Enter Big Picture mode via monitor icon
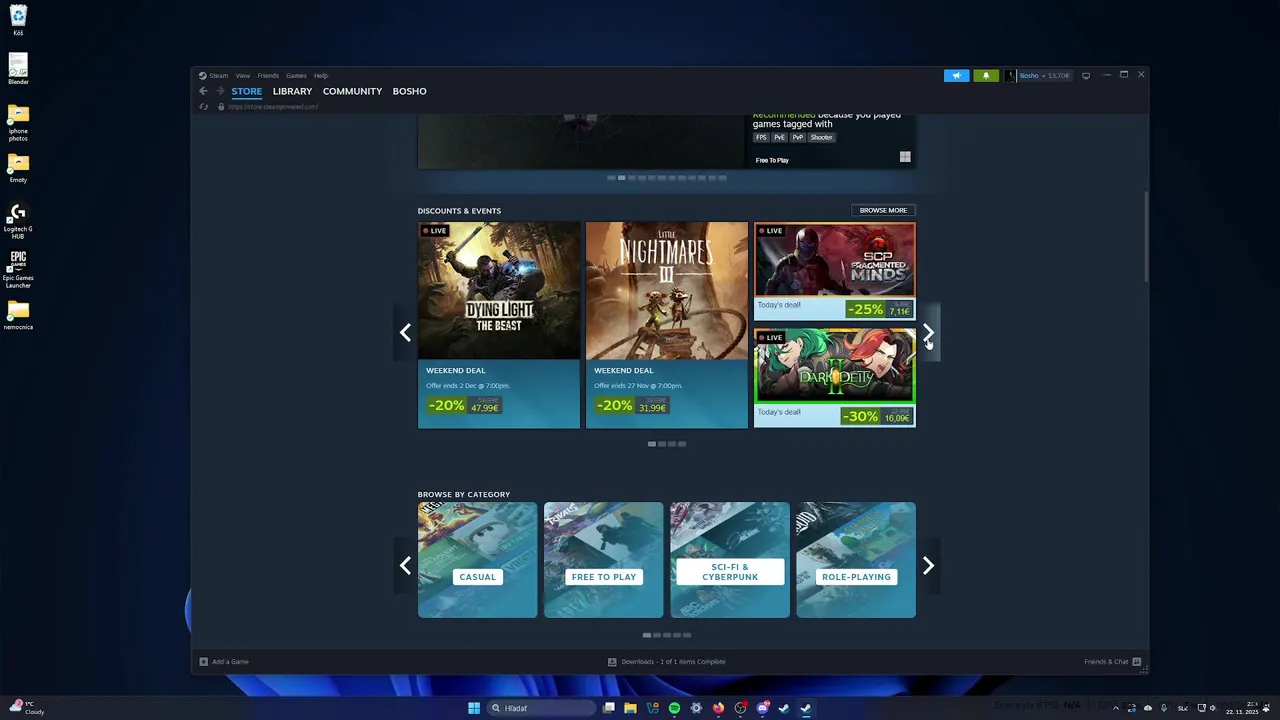This screenshot has height=720, width=1280. point(1086,75)
